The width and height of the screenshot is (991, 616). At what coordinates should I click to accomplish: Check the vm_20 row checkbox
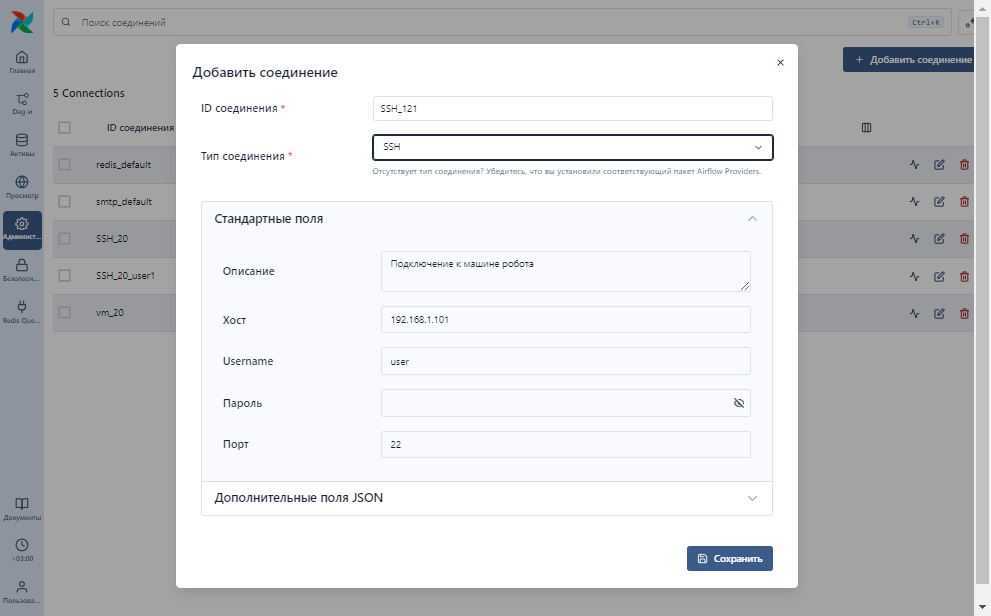coord(64,312)
